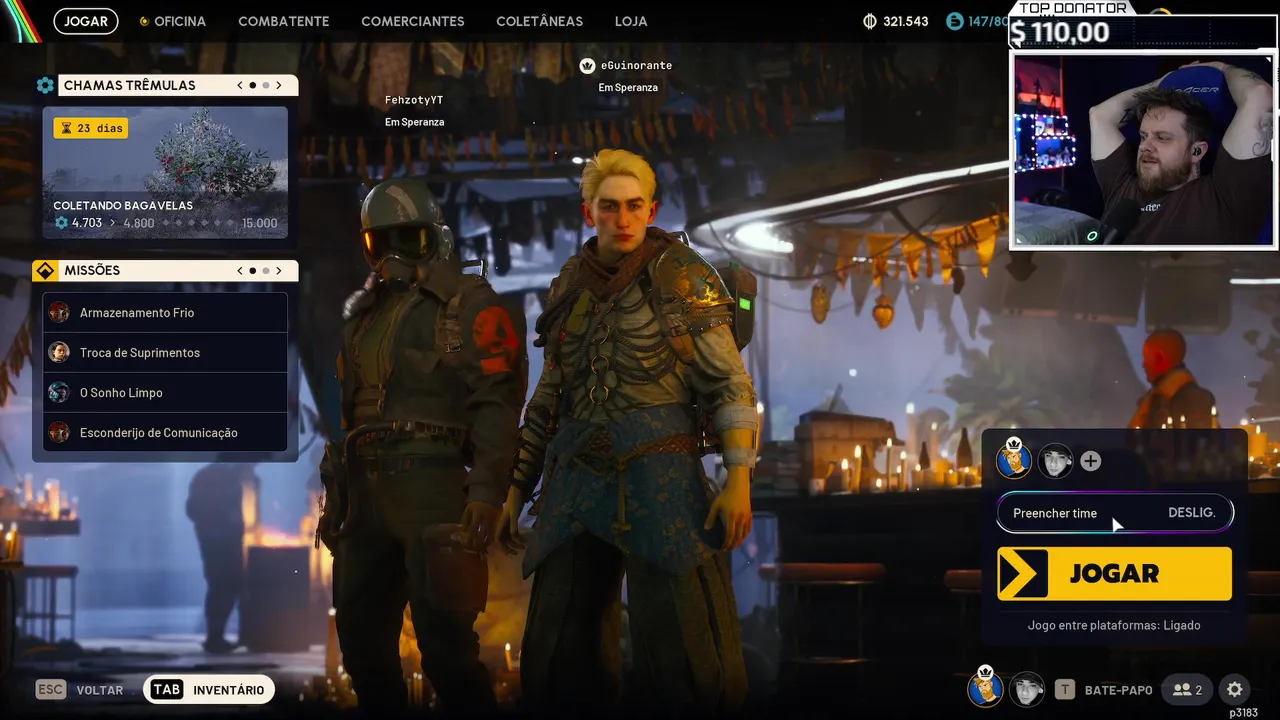Open INVENTÁRIO via TAB button
Image resolution: width=1280 pixels, height=720 pixels.
coord(209,689)
